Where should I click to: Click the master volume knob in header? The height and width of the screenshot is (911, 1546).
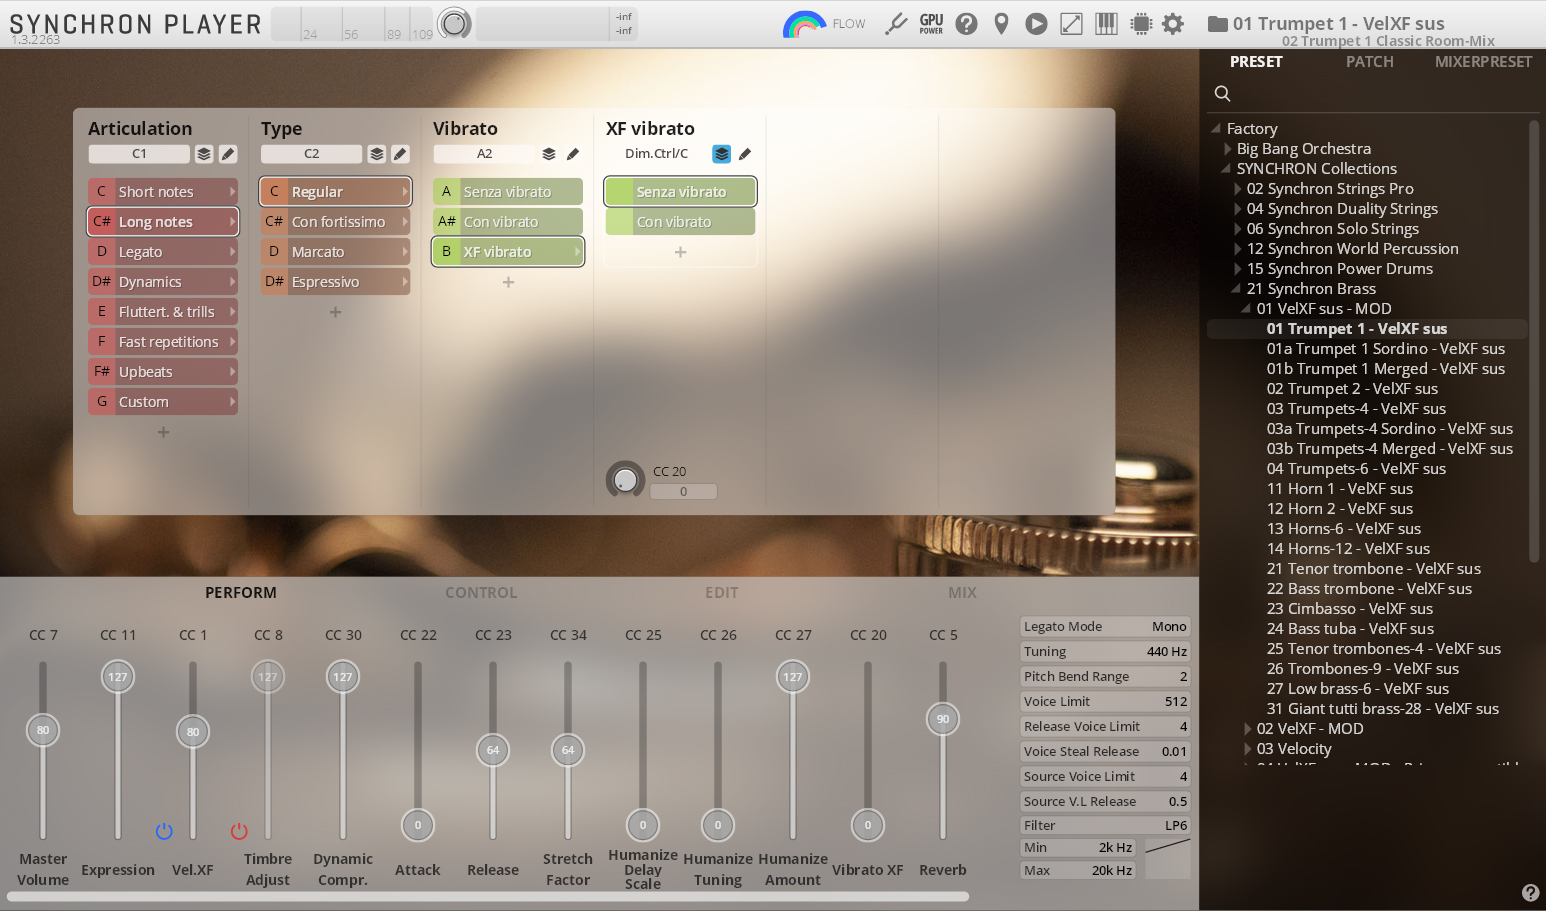(455, 23)
